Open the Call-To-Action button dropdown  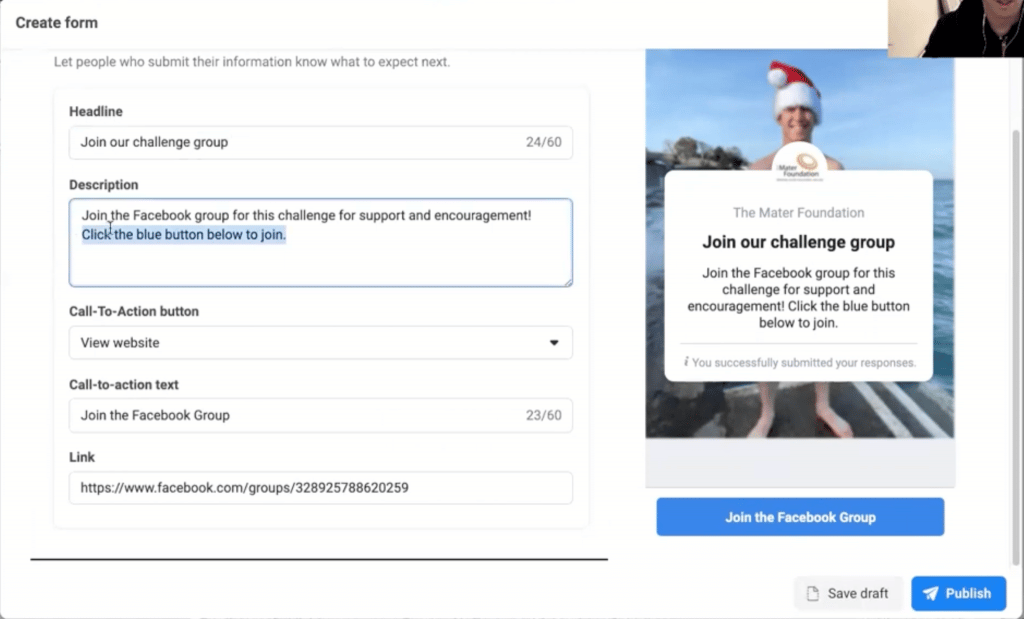click(320, 342)
